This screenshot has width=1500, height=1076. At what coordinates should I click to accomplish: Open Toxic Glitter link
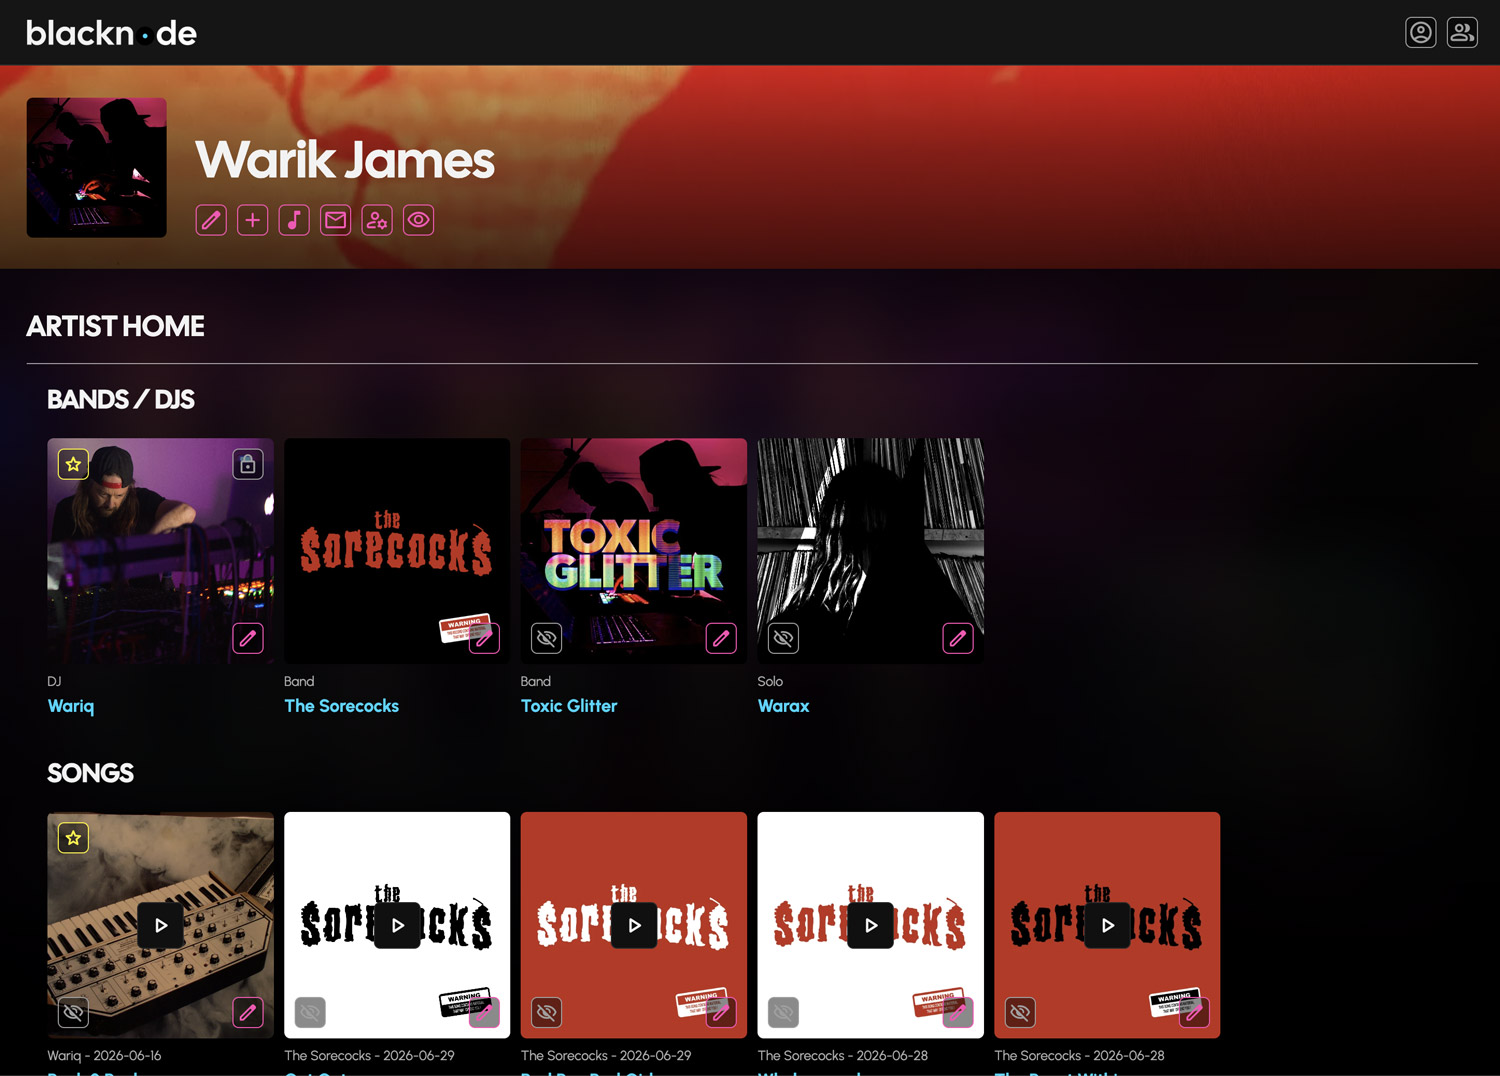(x=569, y=706)
